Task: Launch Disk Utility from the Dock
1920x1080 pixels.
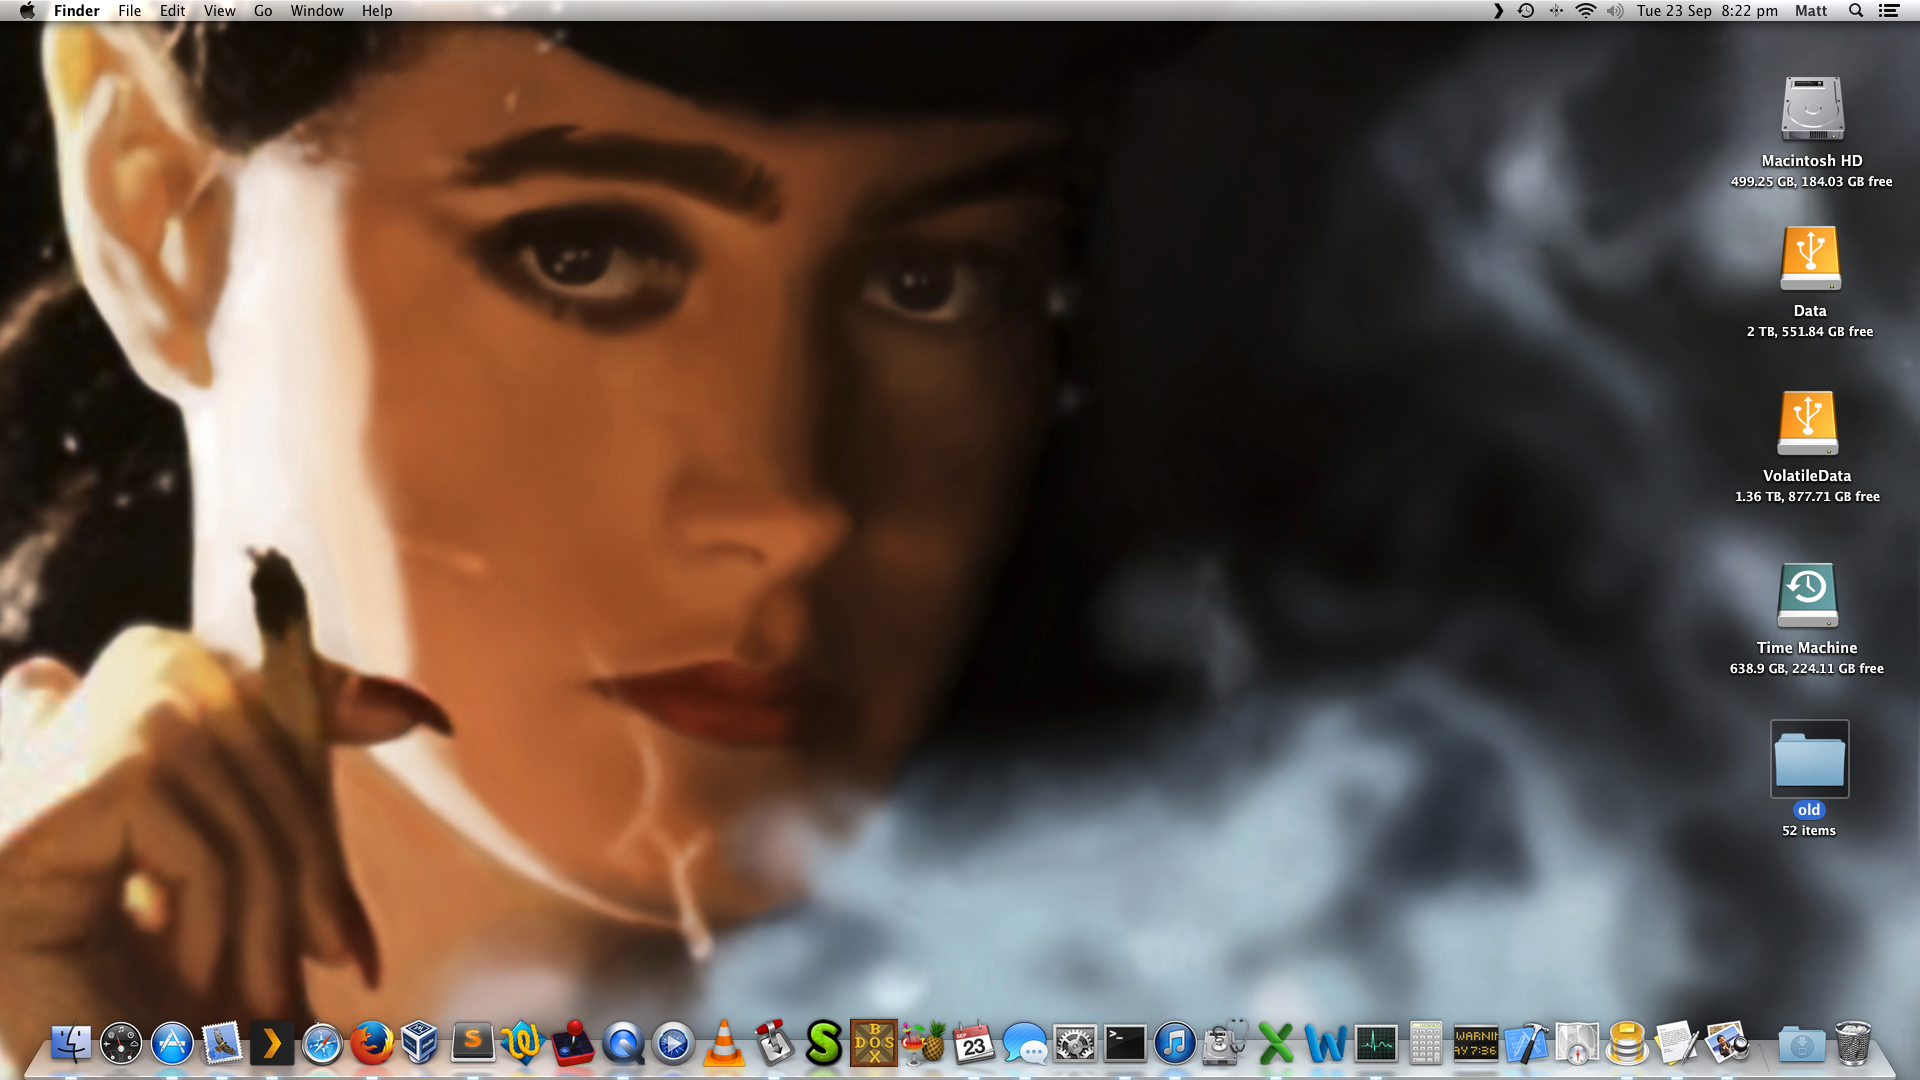Action: pyautogui.click(x=1225, y=1044)
